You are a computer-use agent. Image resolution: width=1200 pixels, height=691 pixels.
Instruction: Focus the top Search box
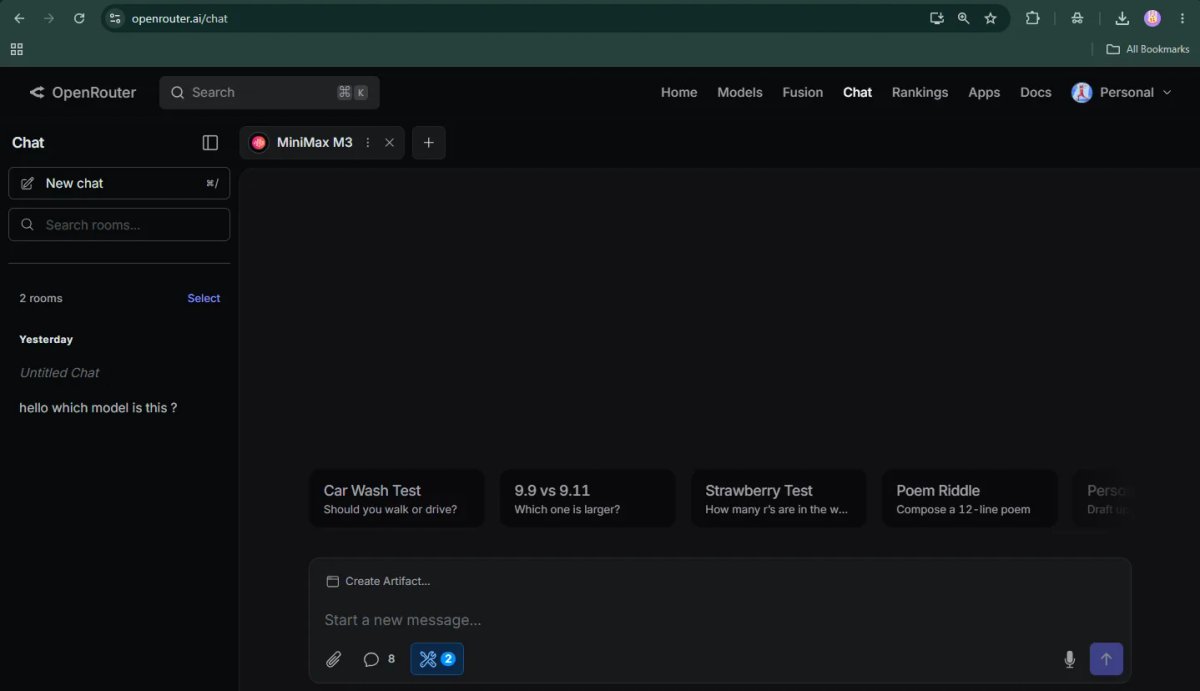pyautogui.click(x=269, y=92)
